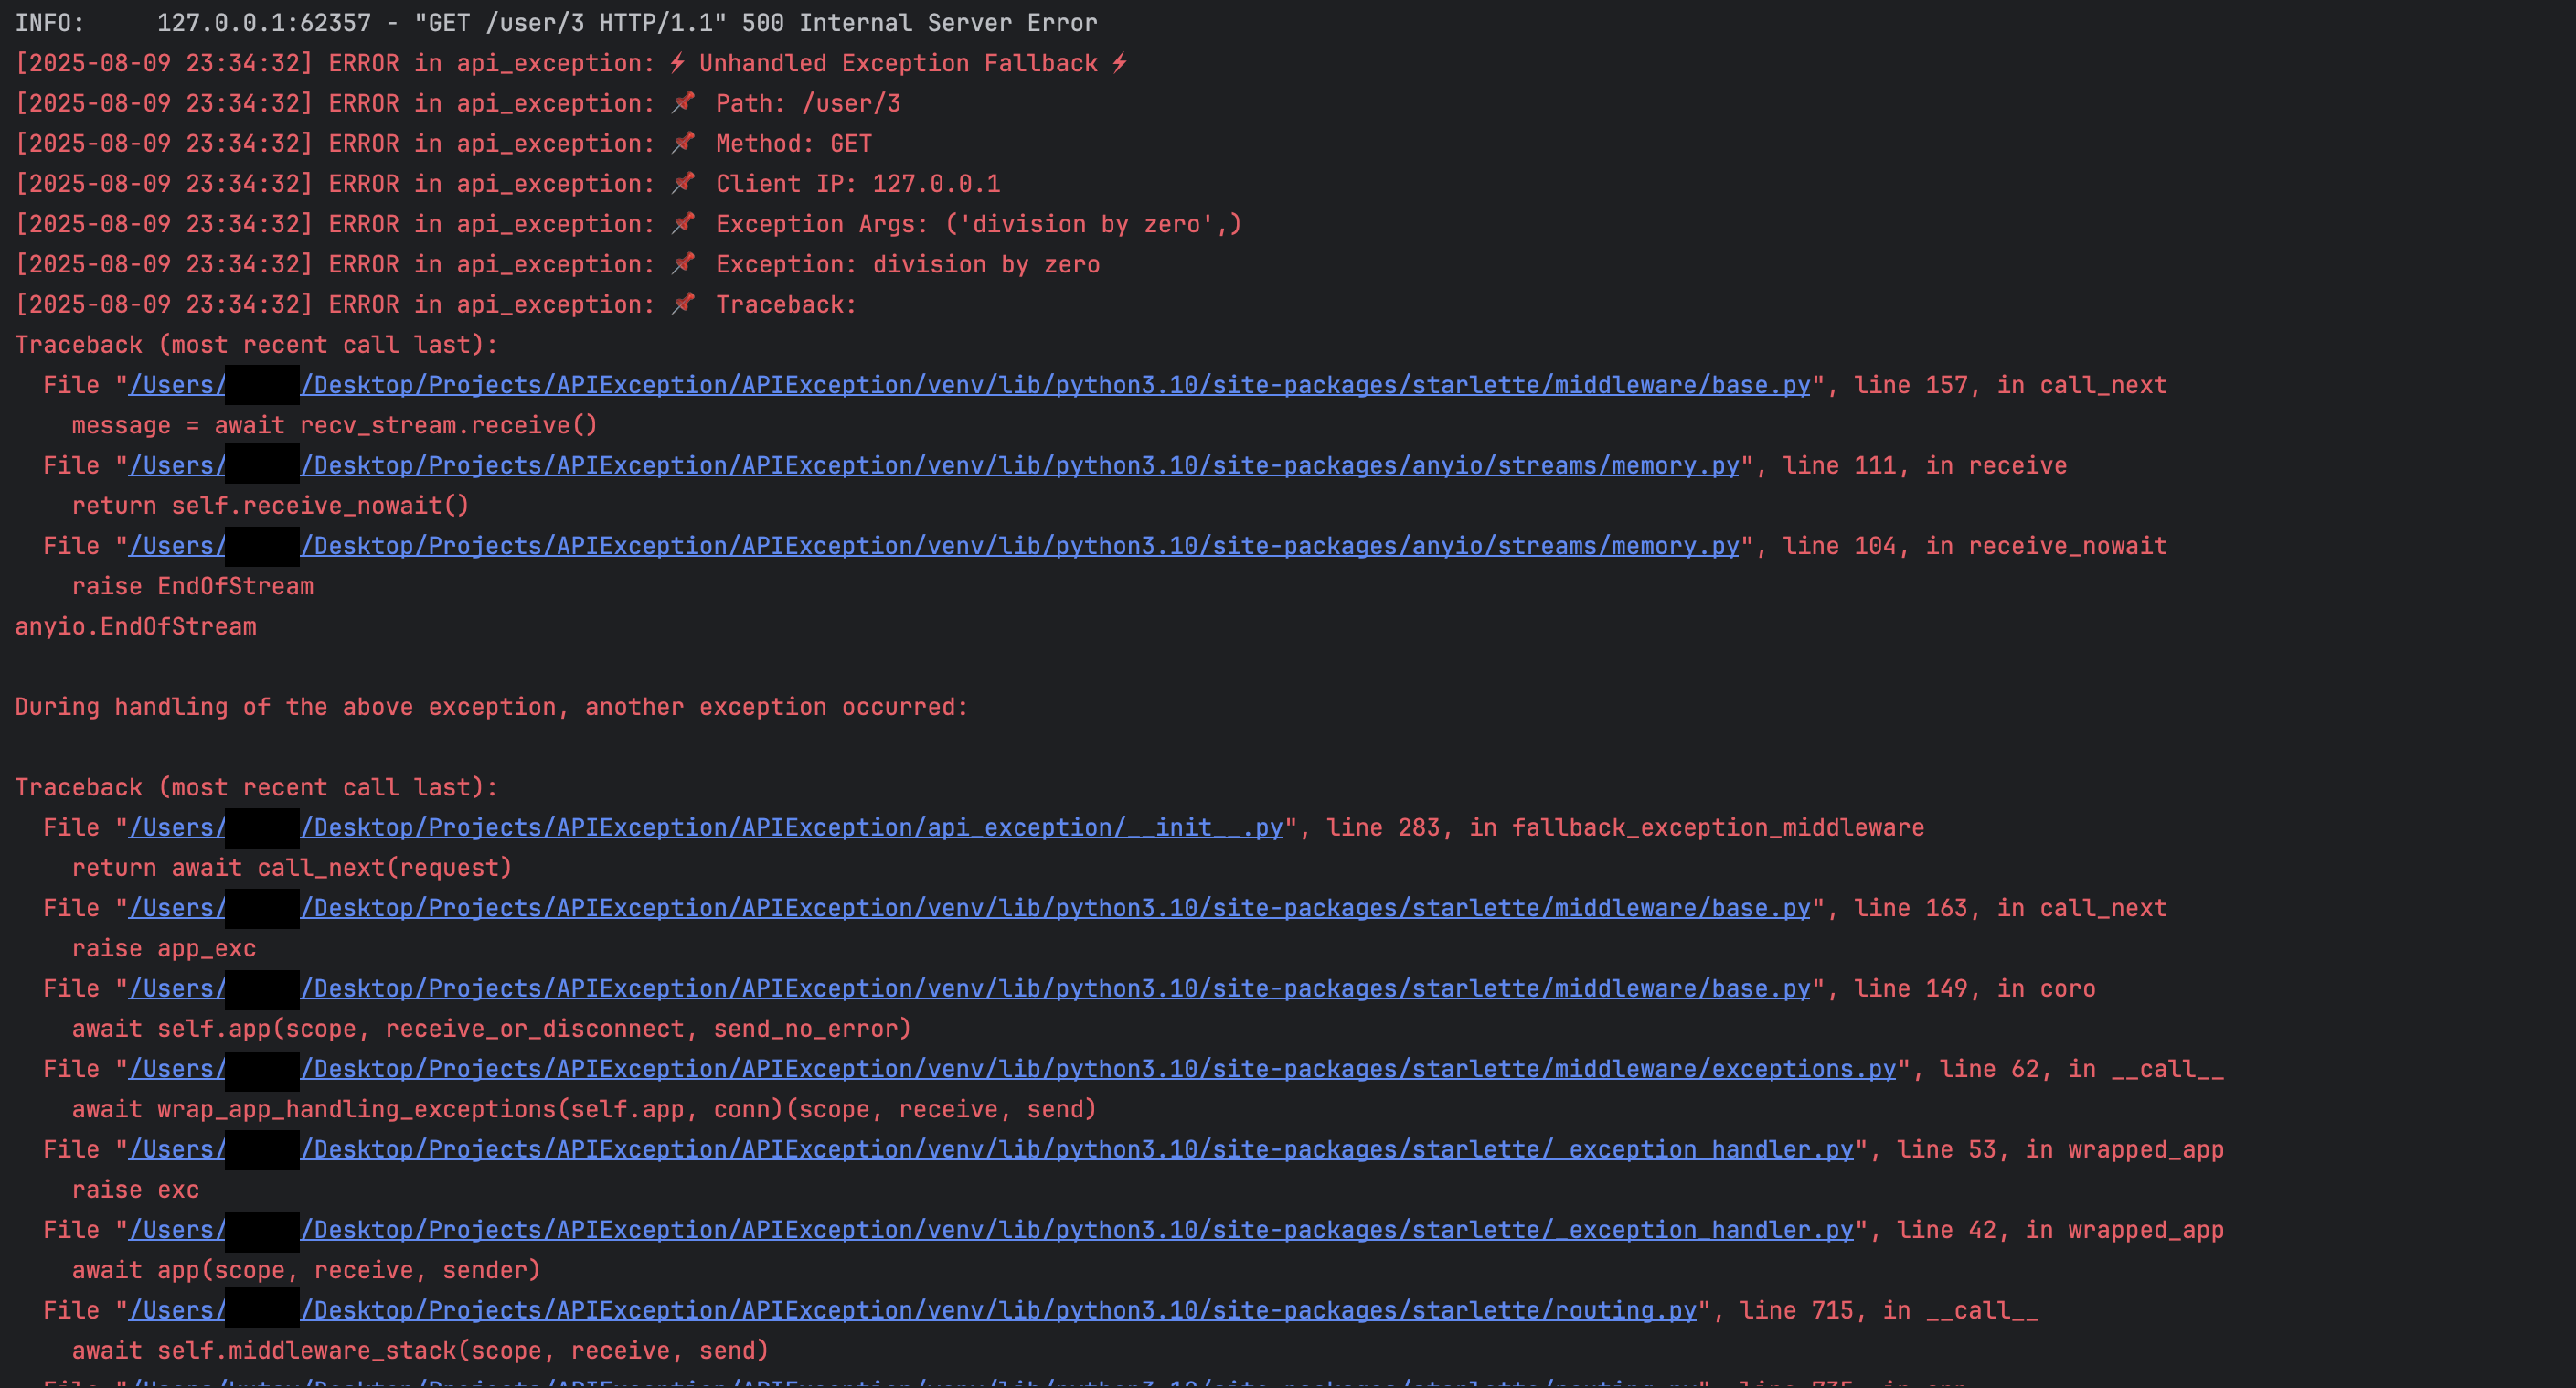This screenshot has height=1388, width=2576.
Task: Open the _exception_handler.py link at line 53
Action: [1077, 1150]
